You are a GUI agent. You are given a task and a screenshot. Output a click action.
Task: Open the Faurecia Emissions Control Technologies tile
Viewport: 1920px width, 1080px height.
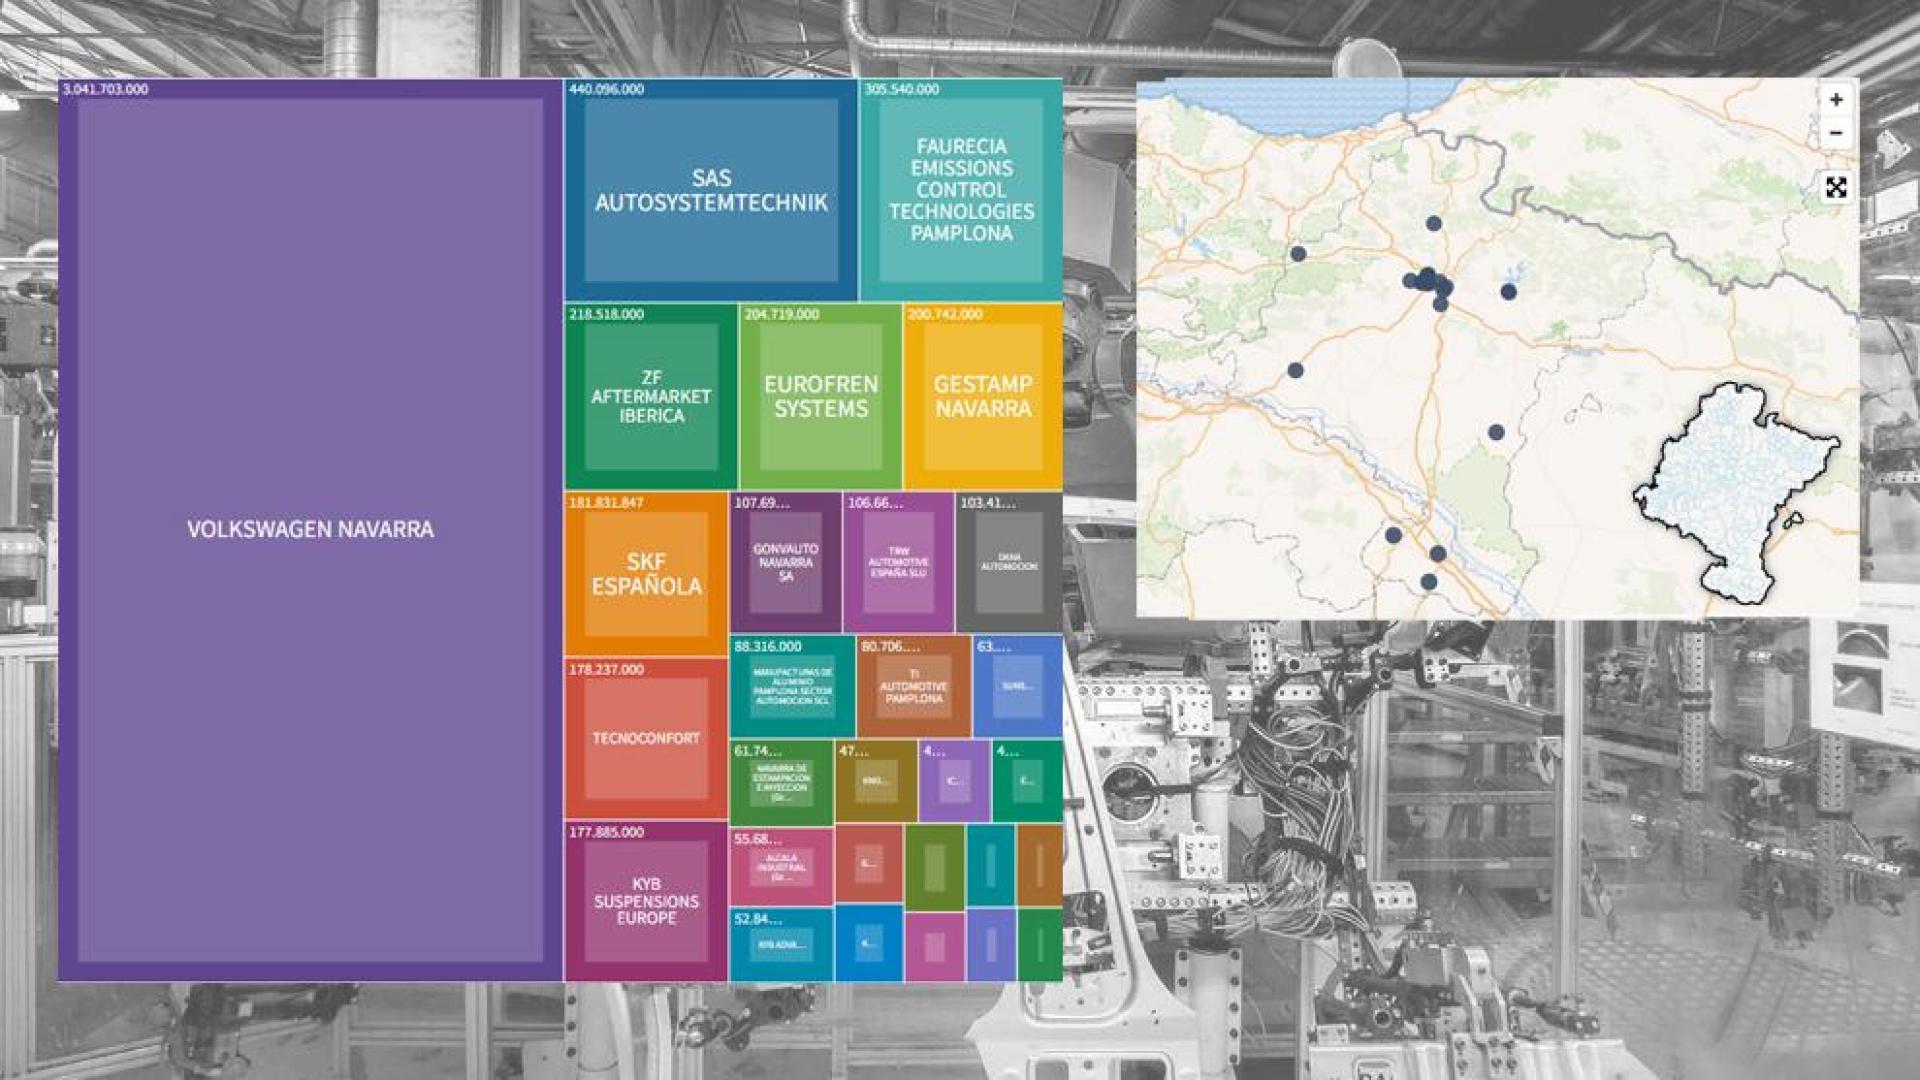962,190
